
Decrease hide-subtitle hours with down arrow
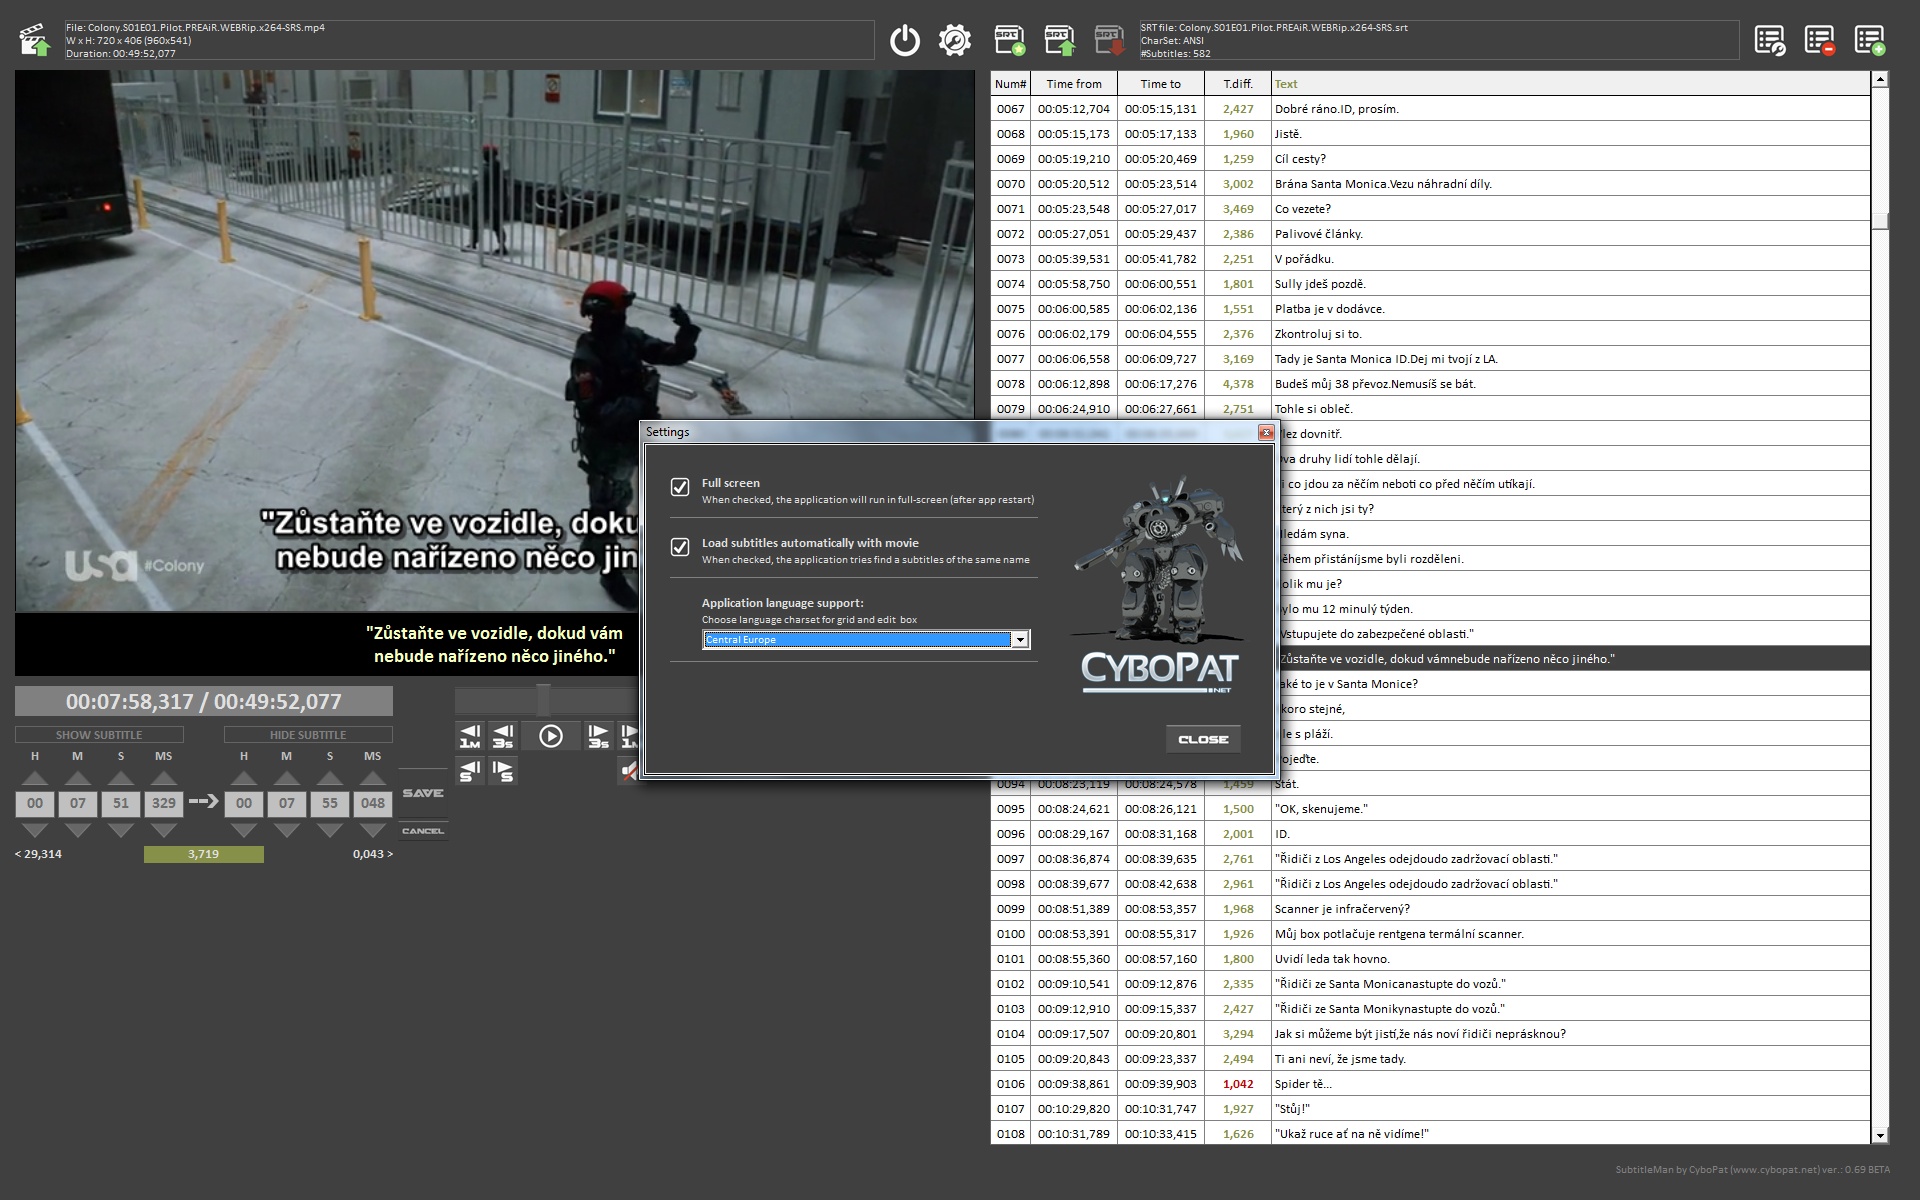(x=244, y=830)
